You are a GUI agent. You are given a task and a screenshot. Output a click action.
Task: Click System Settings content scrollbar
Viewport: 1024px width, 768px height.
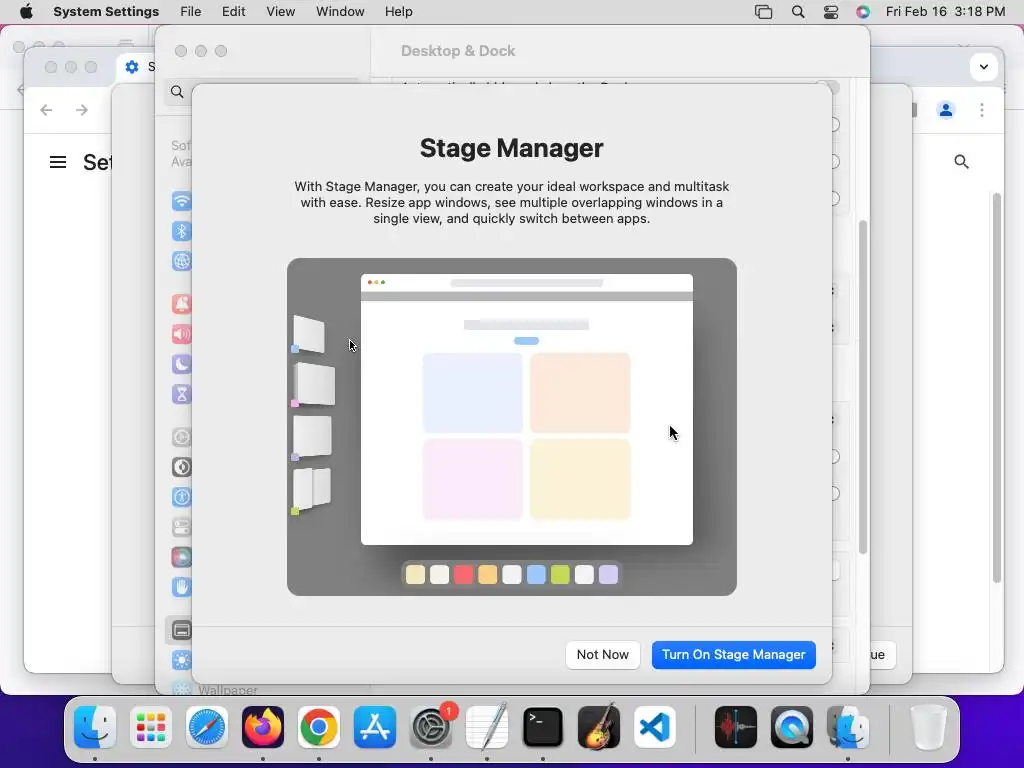tap(863, 387)
